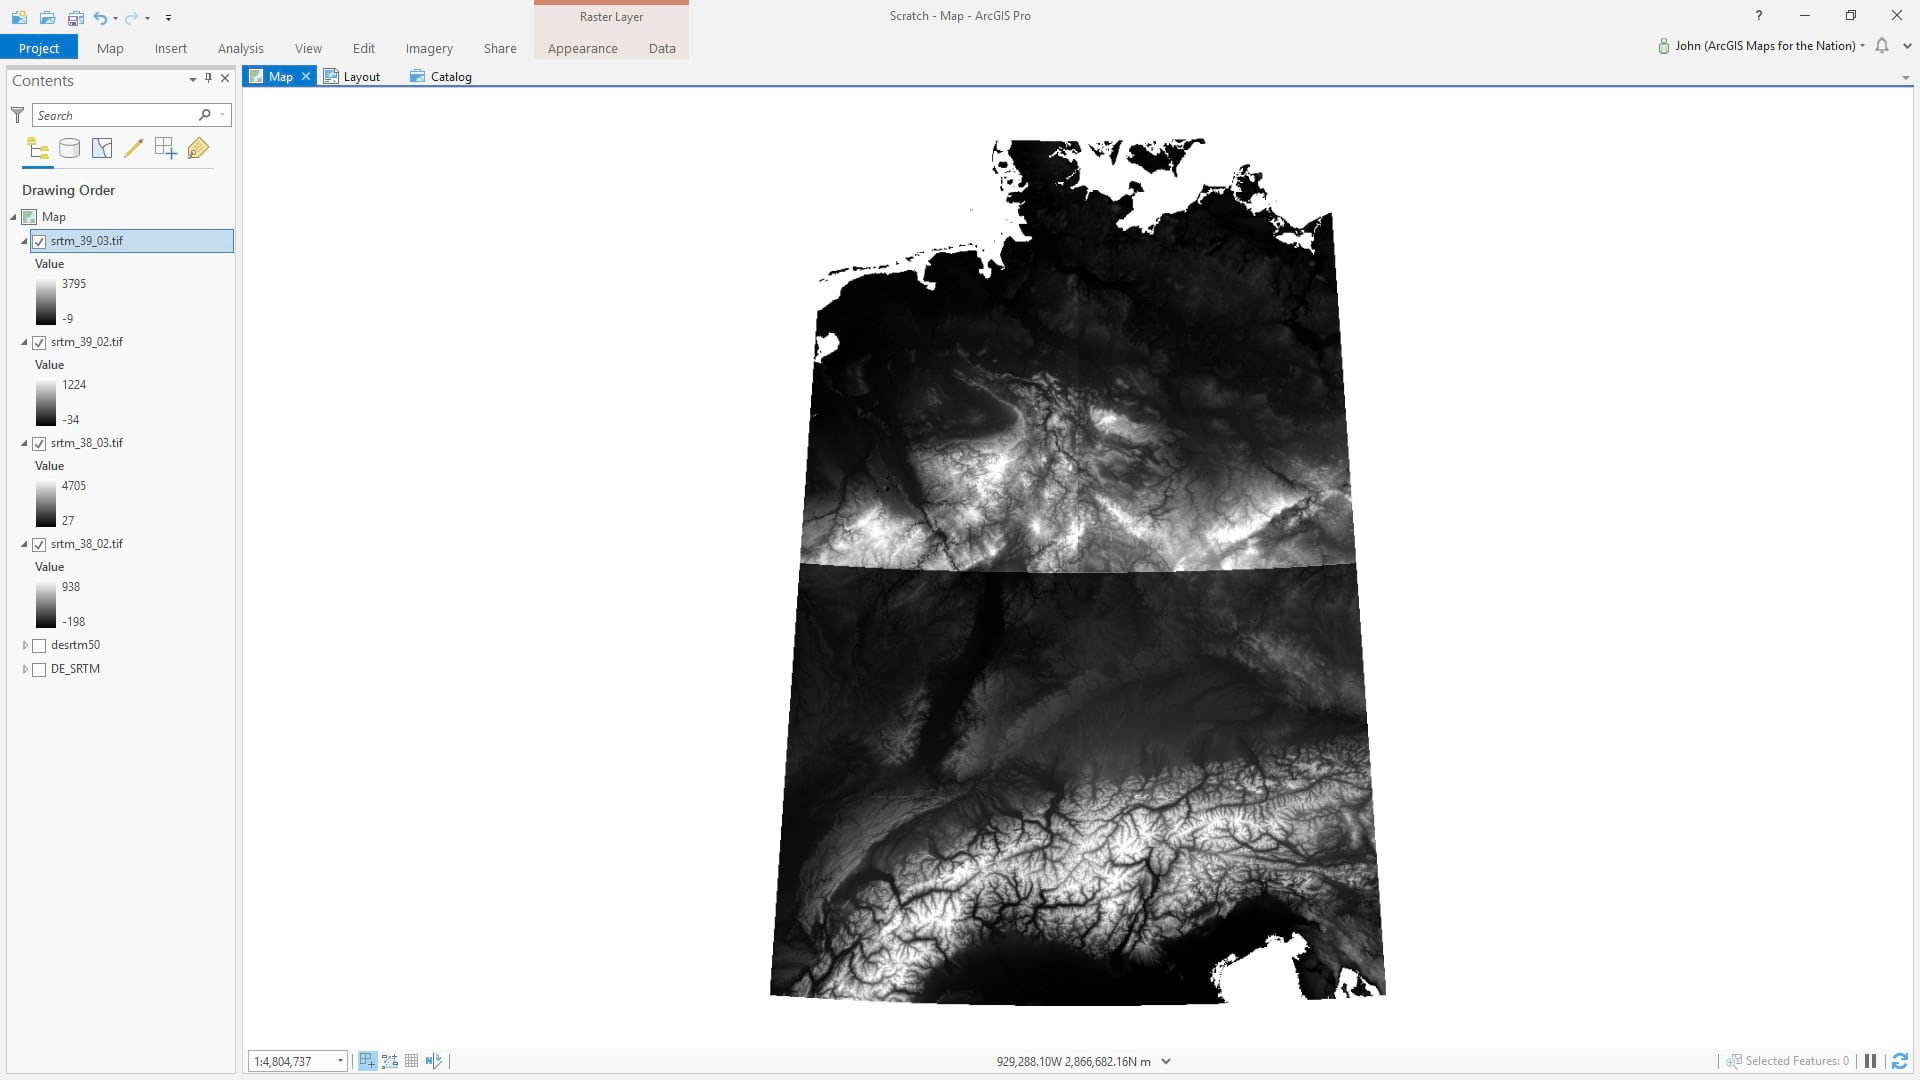Viewport: 1920px width, 1080px height.
Task: Uncheck the srtm_39_02.tif layer visibility
Action: (x=39, y=342)
